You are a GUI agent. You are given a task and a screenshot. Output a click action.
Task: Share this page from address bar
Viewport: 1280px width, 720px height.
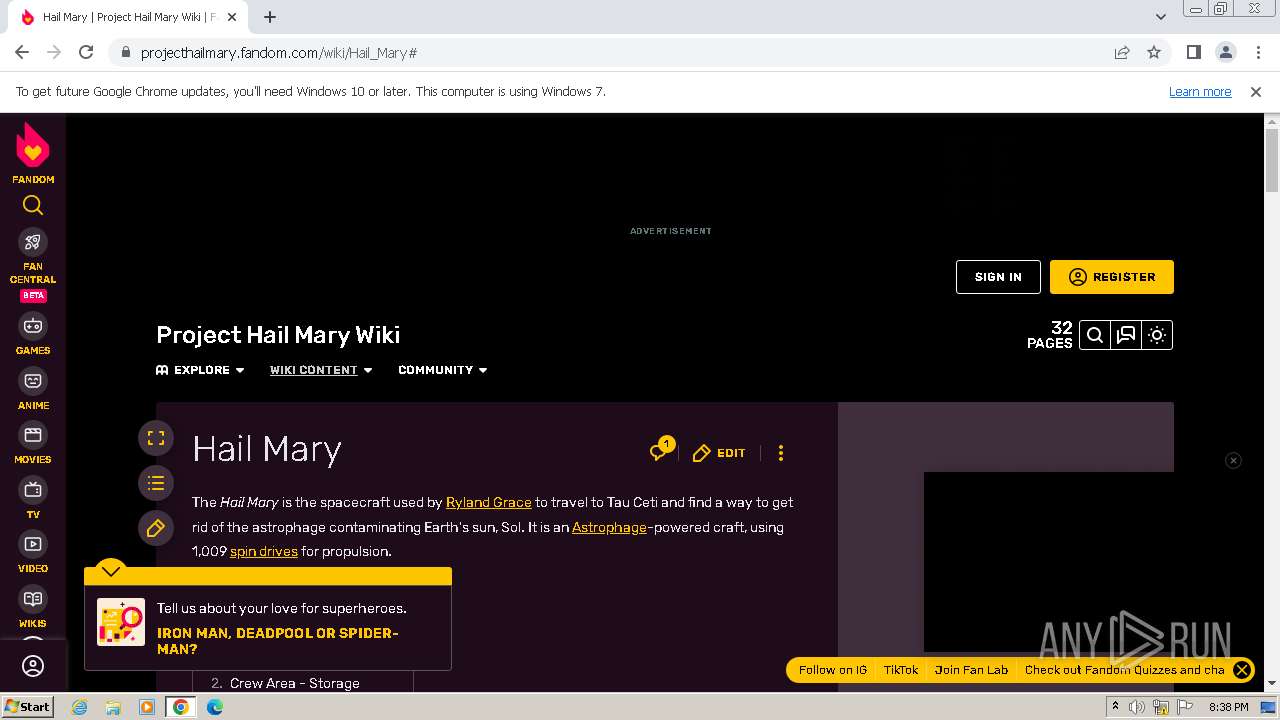(1122, 52)
